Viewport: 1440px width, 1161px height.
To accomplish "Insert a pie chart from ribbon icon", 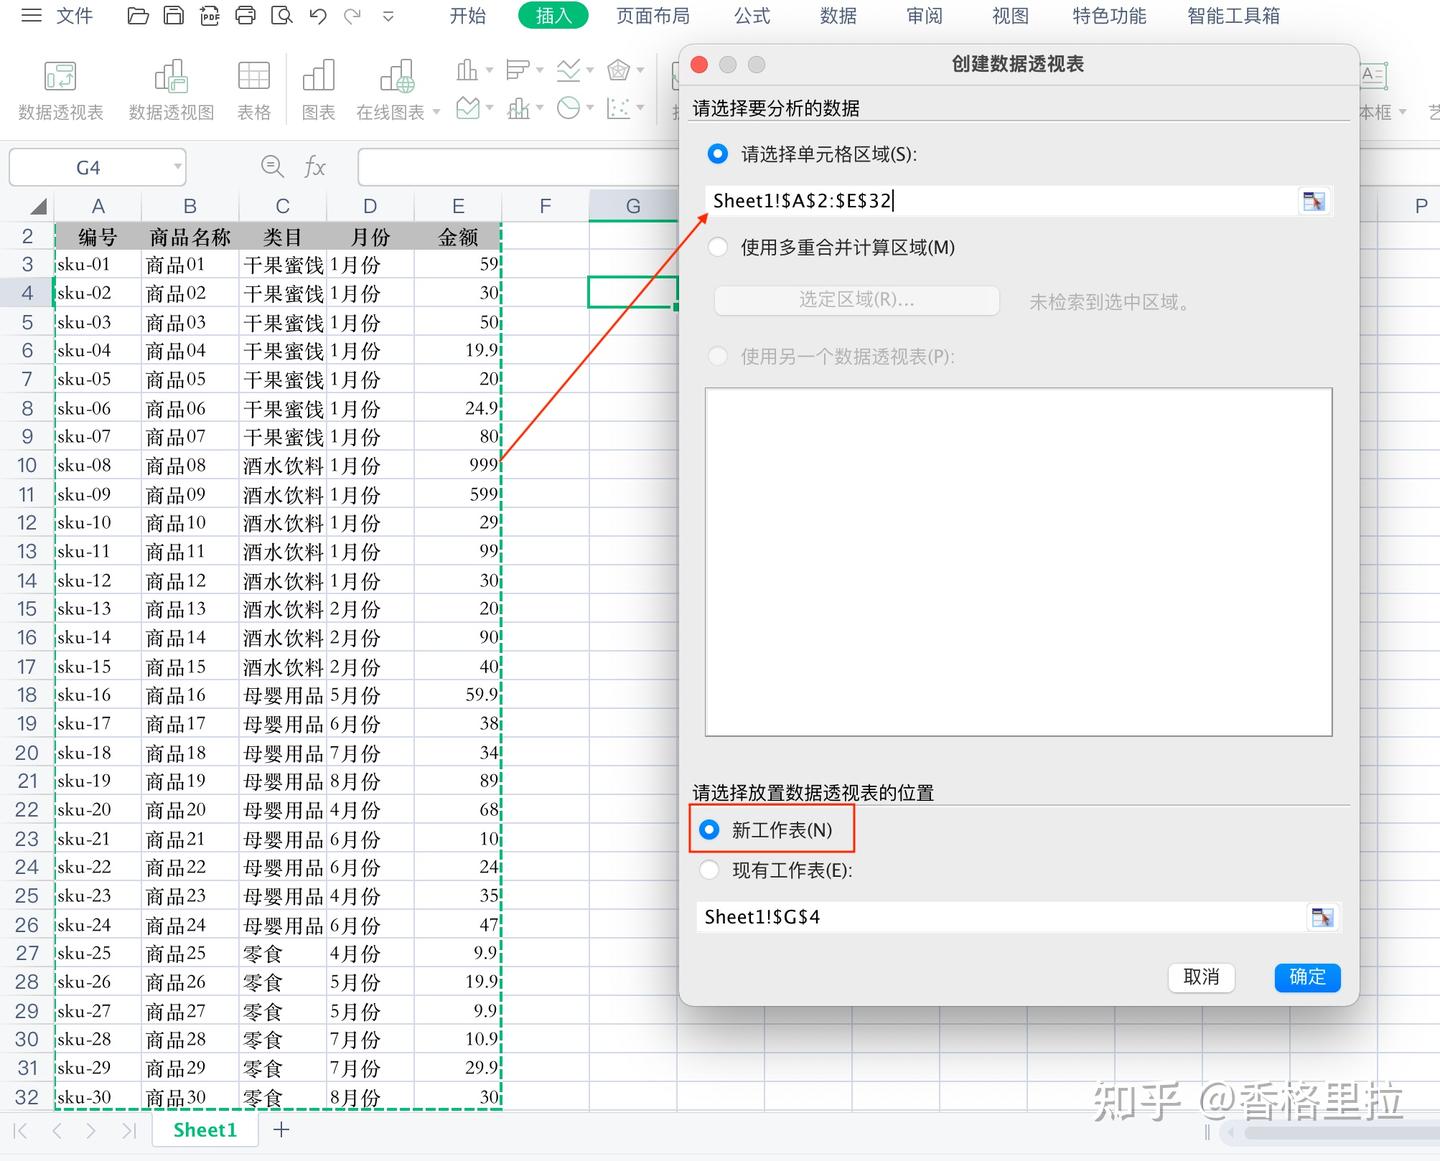I will [568, 108].
